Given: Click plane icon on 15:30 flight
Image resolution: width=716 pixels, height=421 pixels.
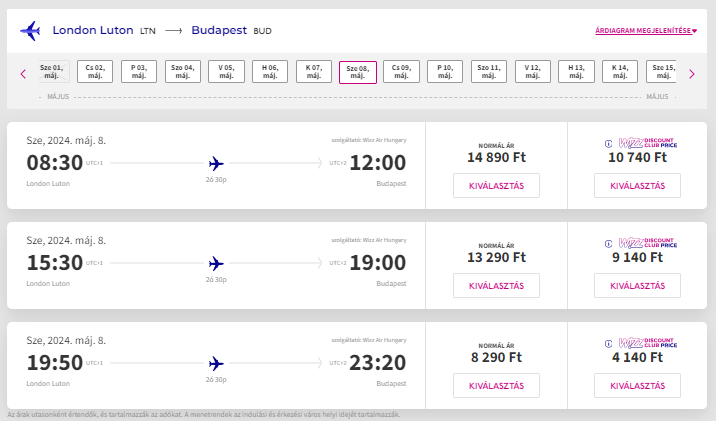Looking at the screenshot, I should (x=216, y=263).
